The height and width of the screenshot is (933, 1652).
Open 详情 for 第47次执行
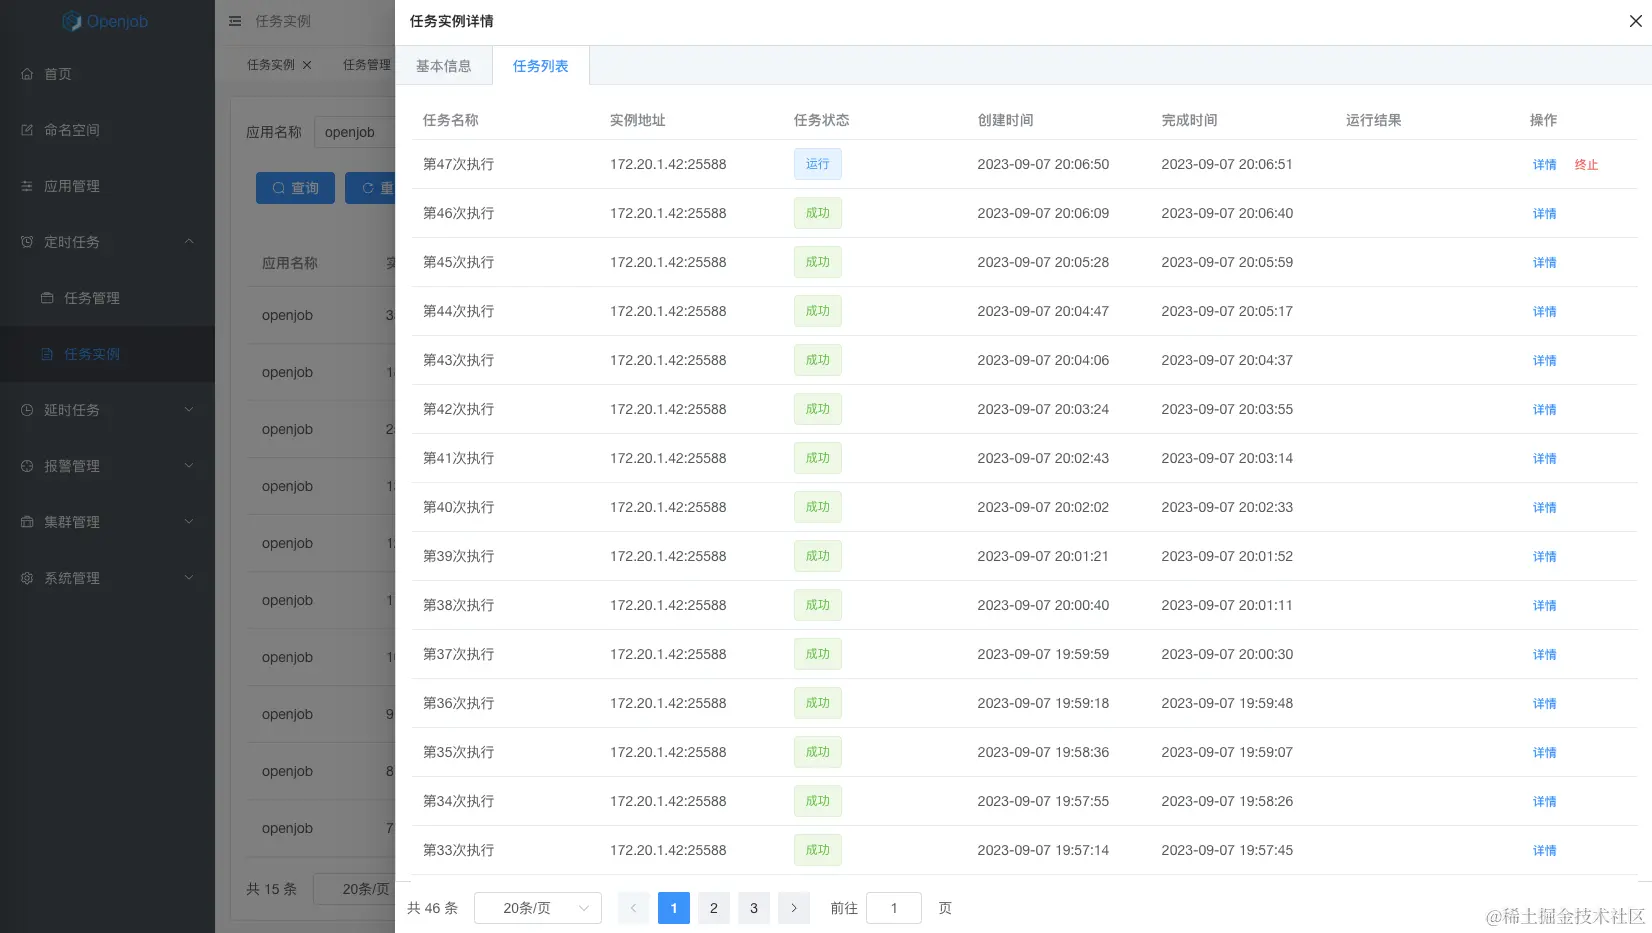click(1545, 165)
